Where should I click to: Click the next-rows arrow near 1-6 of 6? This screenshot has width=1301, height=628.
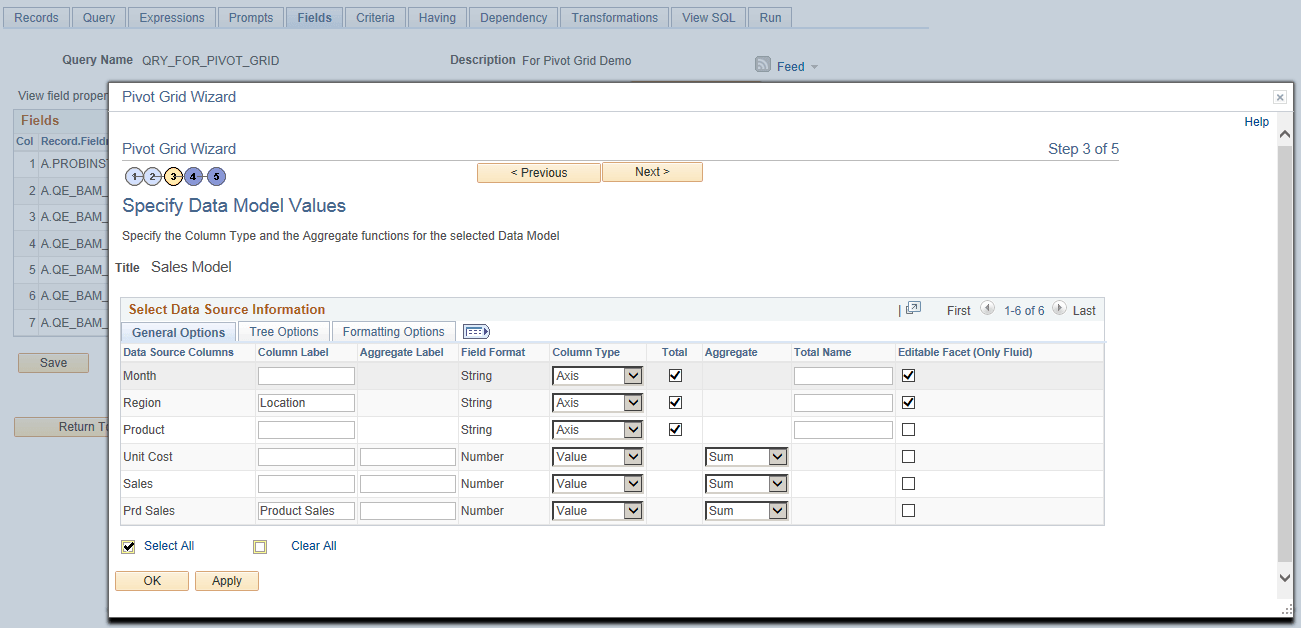pos(1058,310)
